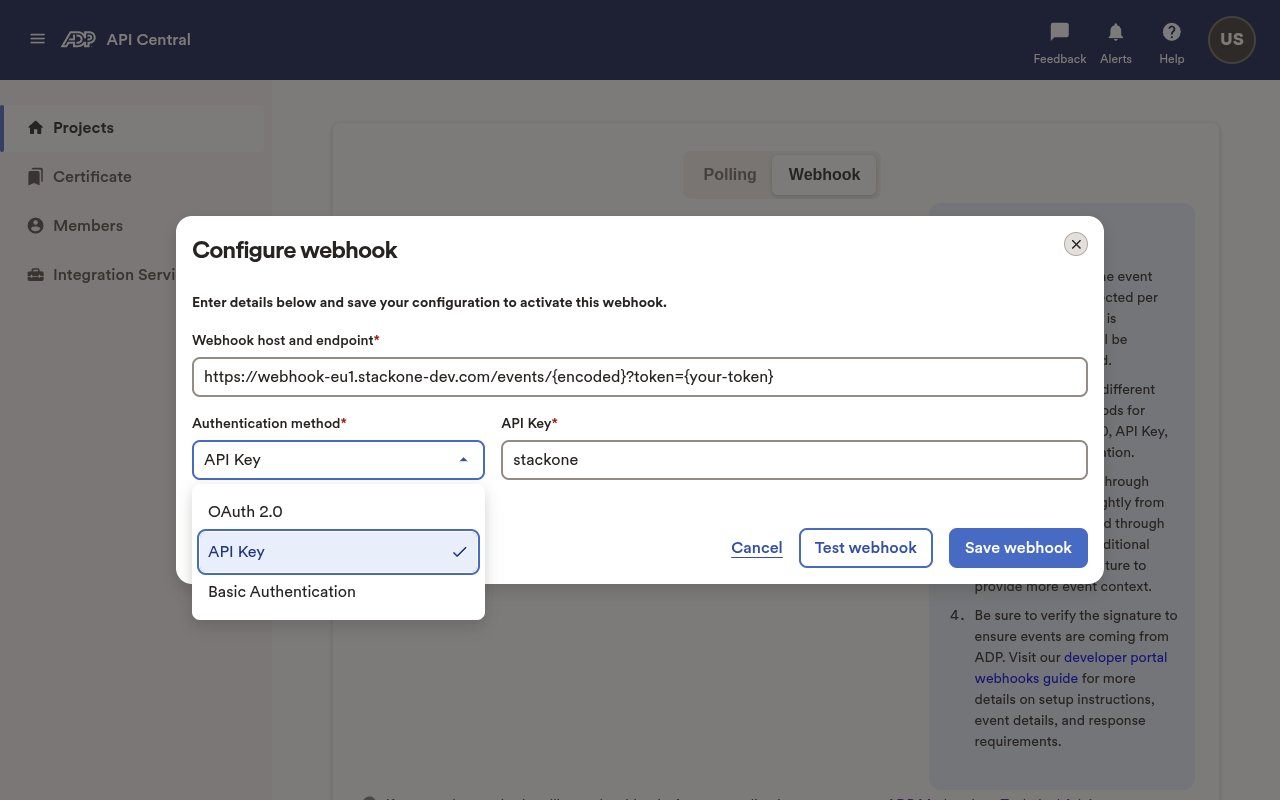Click the Integration Services briefcase icon

tap(36, 274)
